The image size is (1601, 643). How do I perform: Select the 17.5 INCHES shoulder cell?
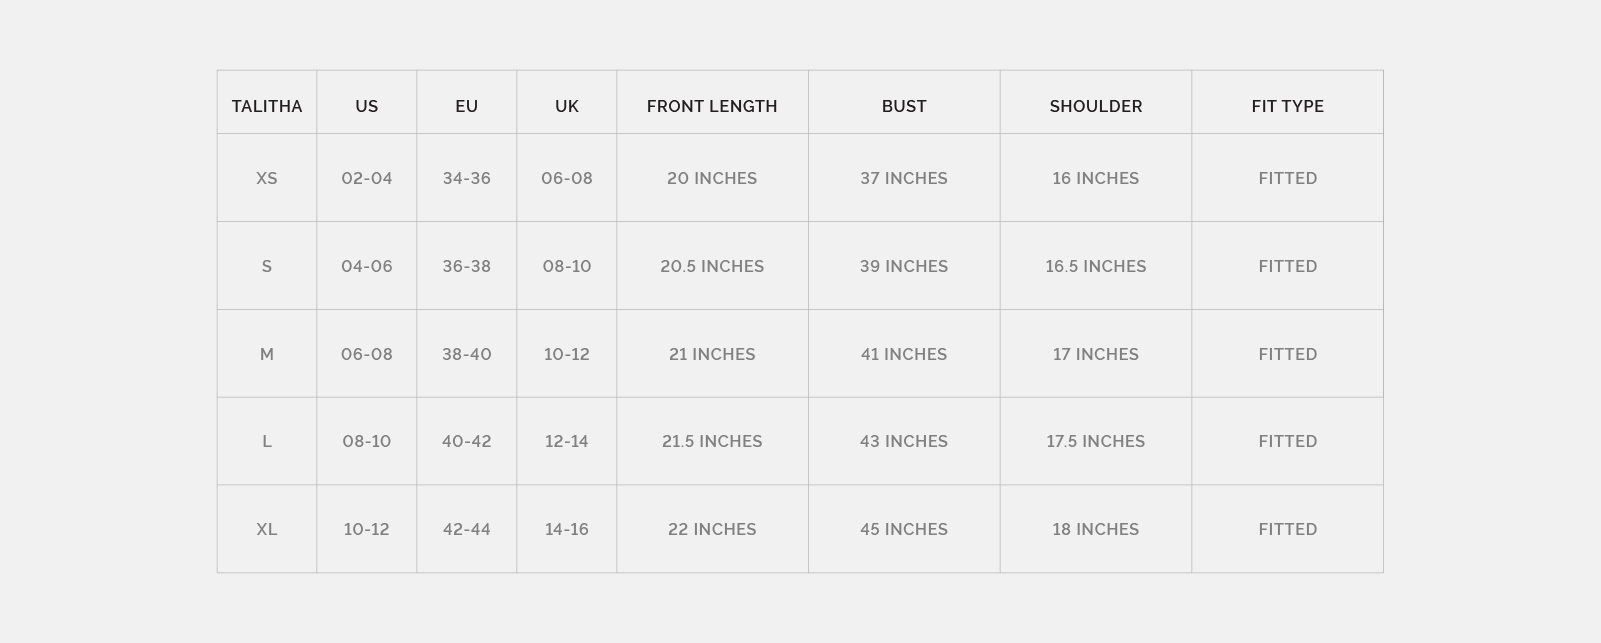click(x=1096, y=441)
